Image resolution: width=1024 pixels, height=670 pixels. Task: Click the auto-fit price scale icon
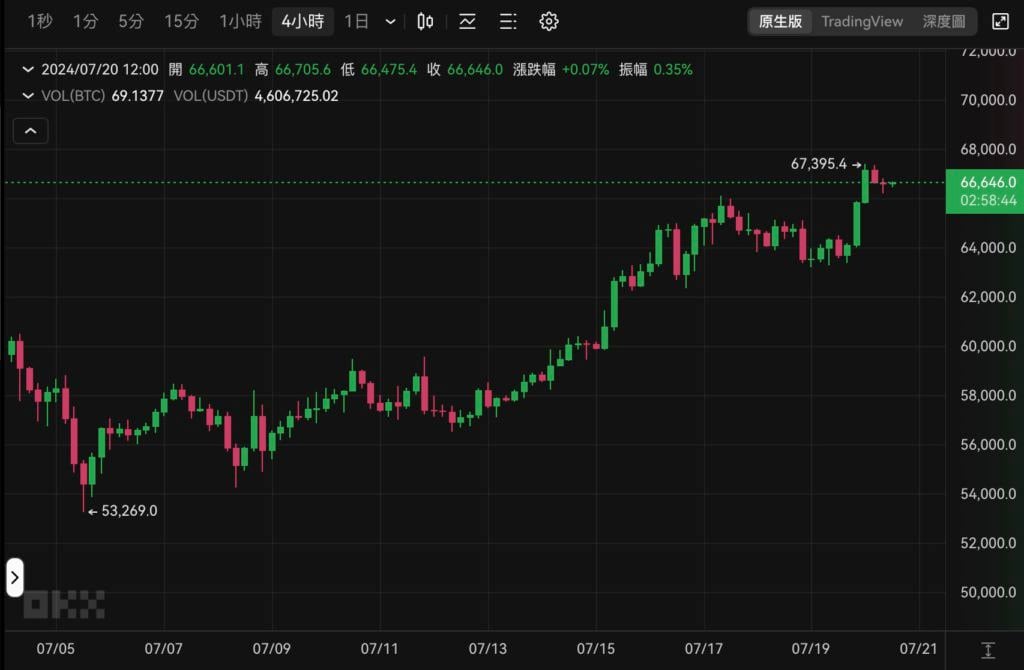pos(988,650)
